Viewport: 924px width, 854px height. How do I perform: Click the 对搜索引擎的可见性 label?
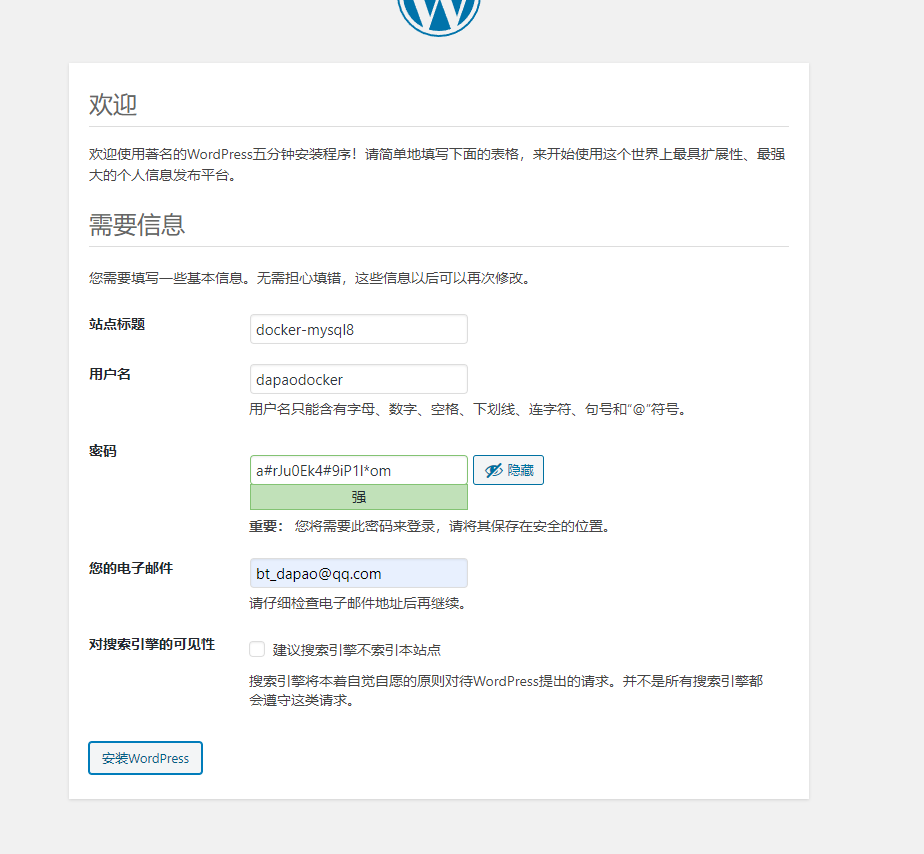(x=152, y=644)
